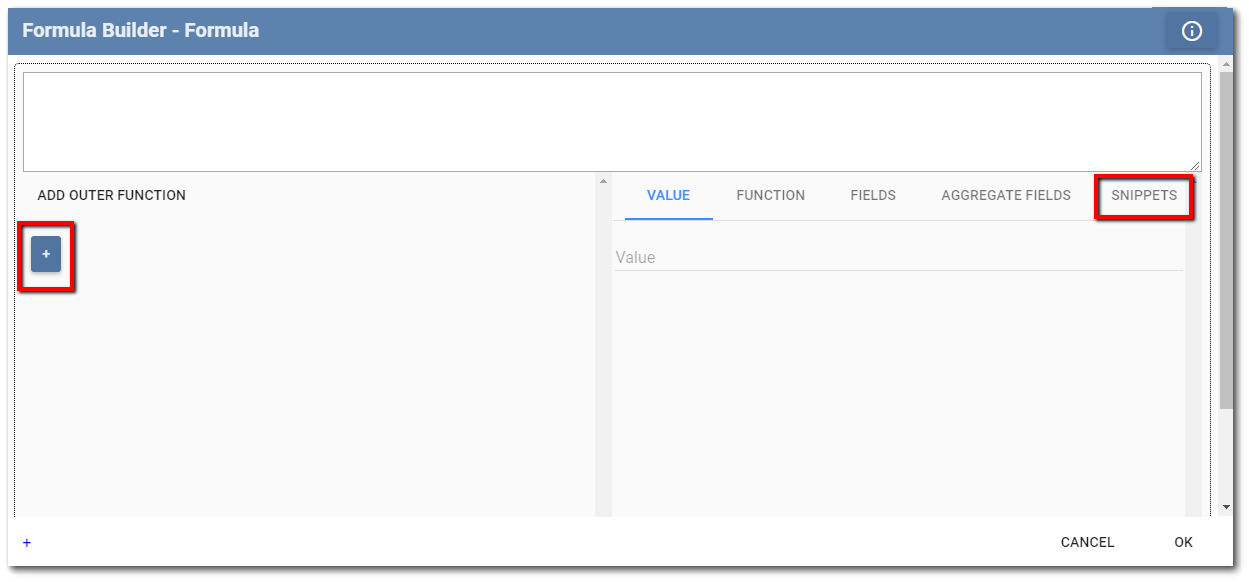1249x582 pixels.
Task: Click the dialog scrollbar up arrow
Action: coord(1227,65)
